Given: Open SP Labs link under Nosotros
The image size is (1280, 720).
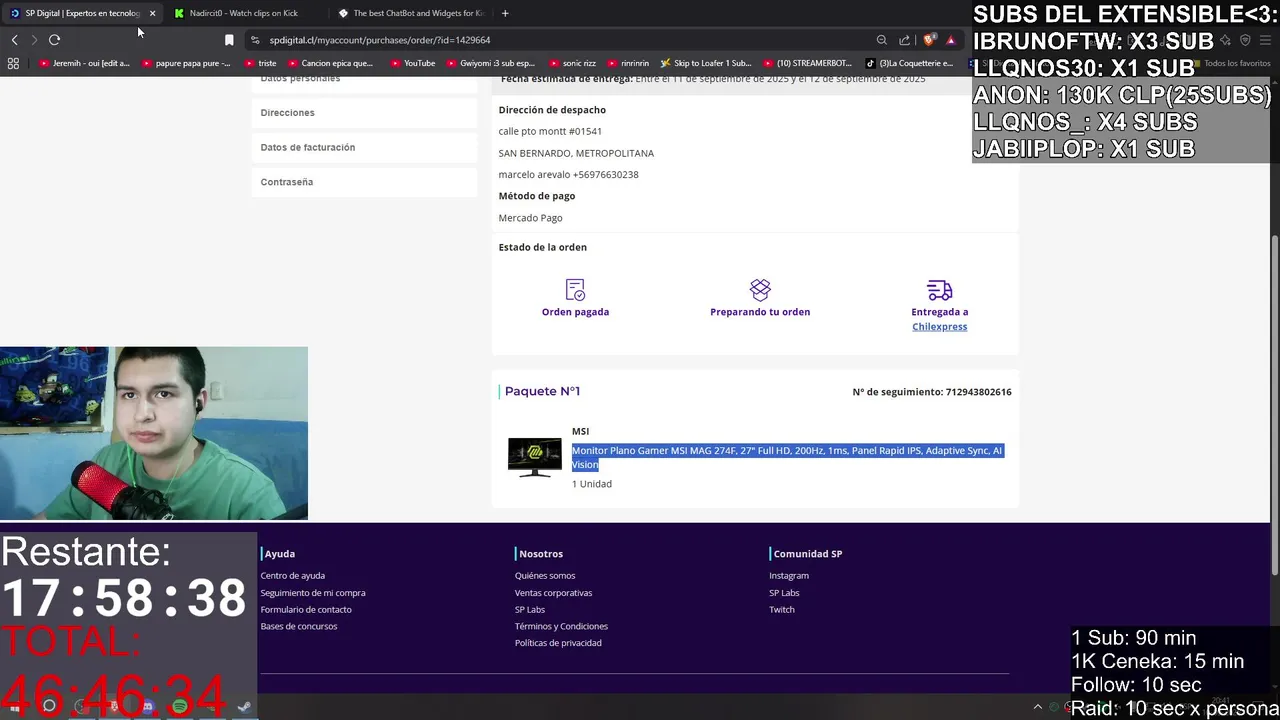Looking at the screenshot, I should (x=530, y=610).
